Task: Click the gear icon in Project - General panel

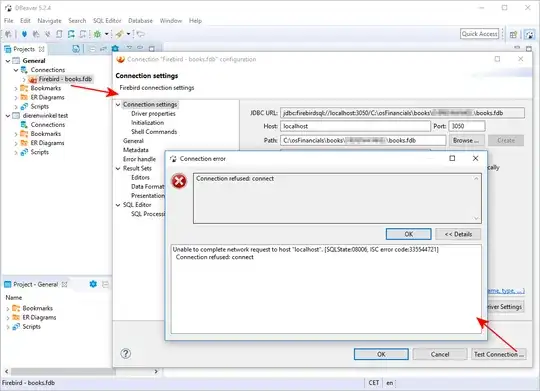Action: coord(93,284)
